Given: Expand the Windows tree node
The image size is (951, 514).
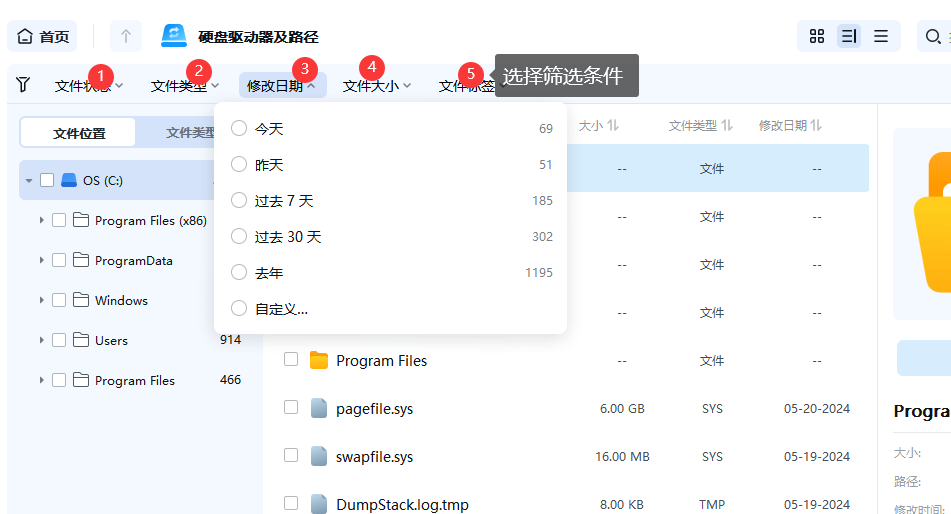Looking at the screenshot, I should 41,300.
